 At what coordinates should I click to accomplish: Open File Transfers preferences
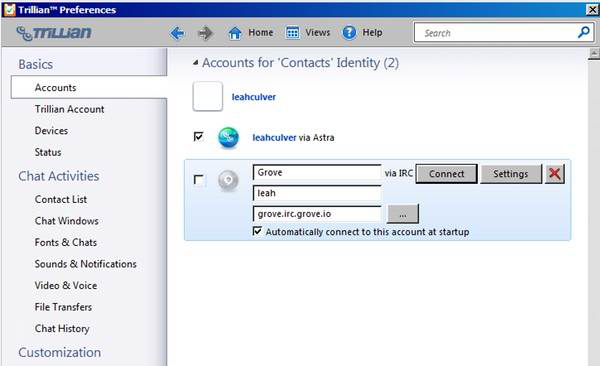click(63, 307)
